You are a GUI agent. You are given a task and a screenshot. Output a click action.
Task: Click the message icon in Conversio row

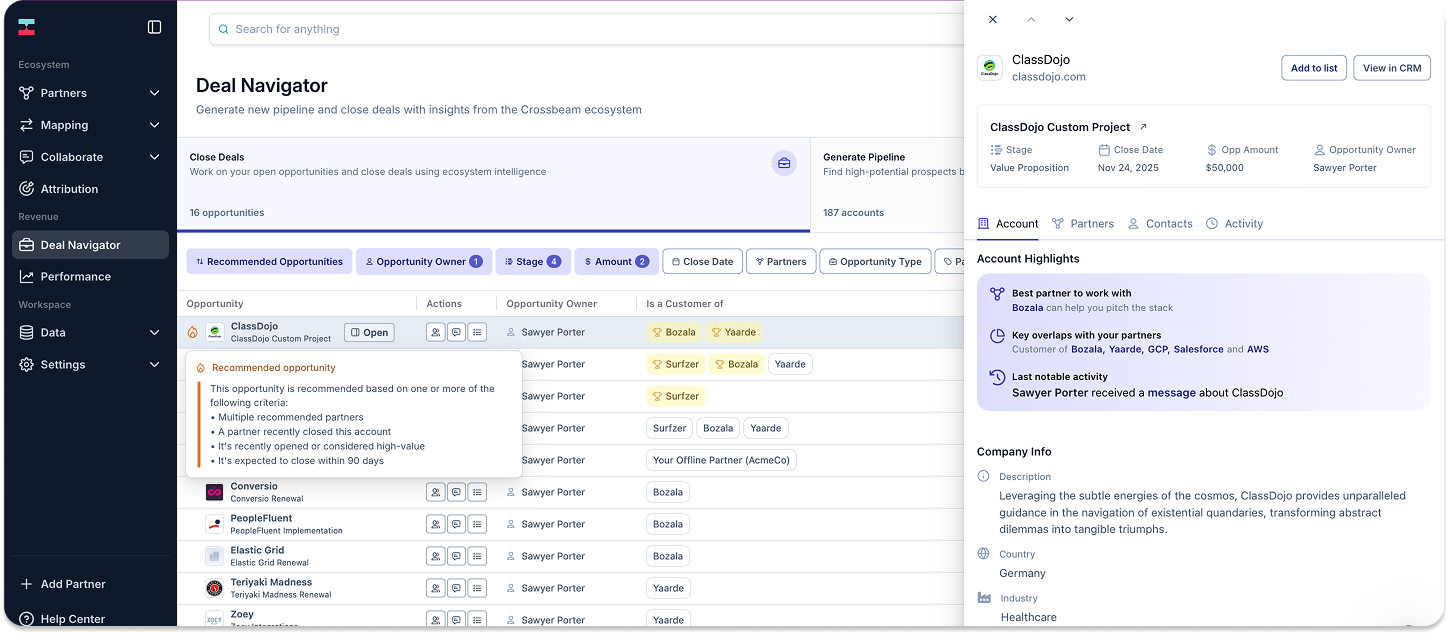click(456, 492)
